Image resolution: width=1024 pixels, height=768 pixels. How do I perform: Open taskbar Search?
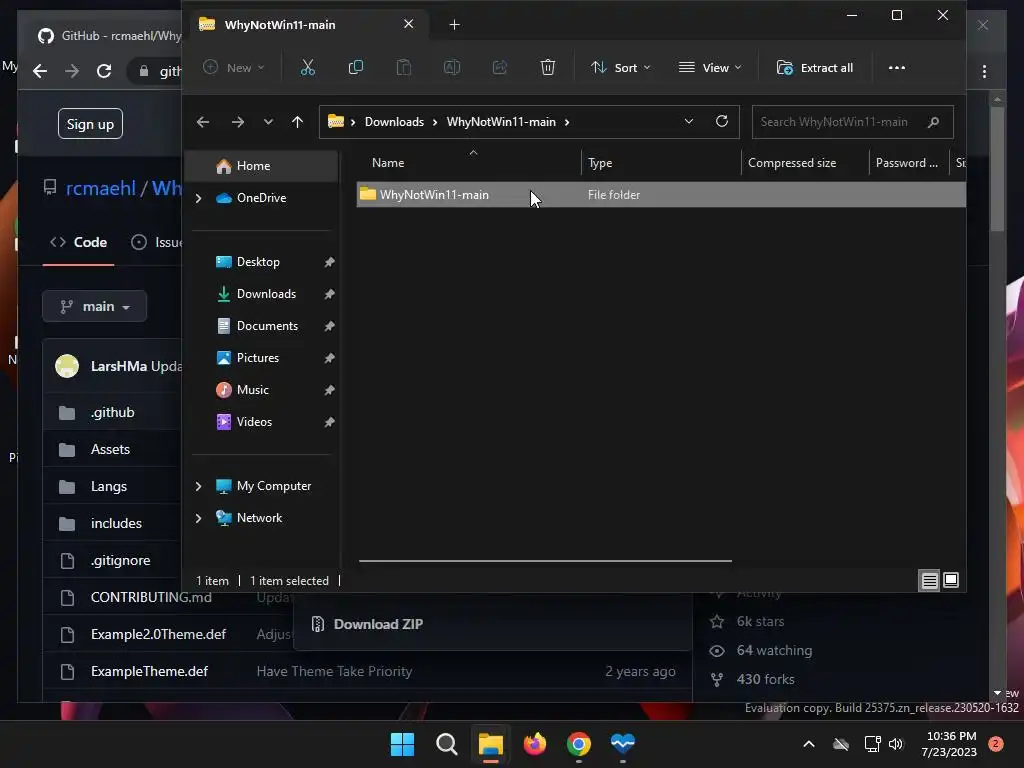tap(447, 744)
